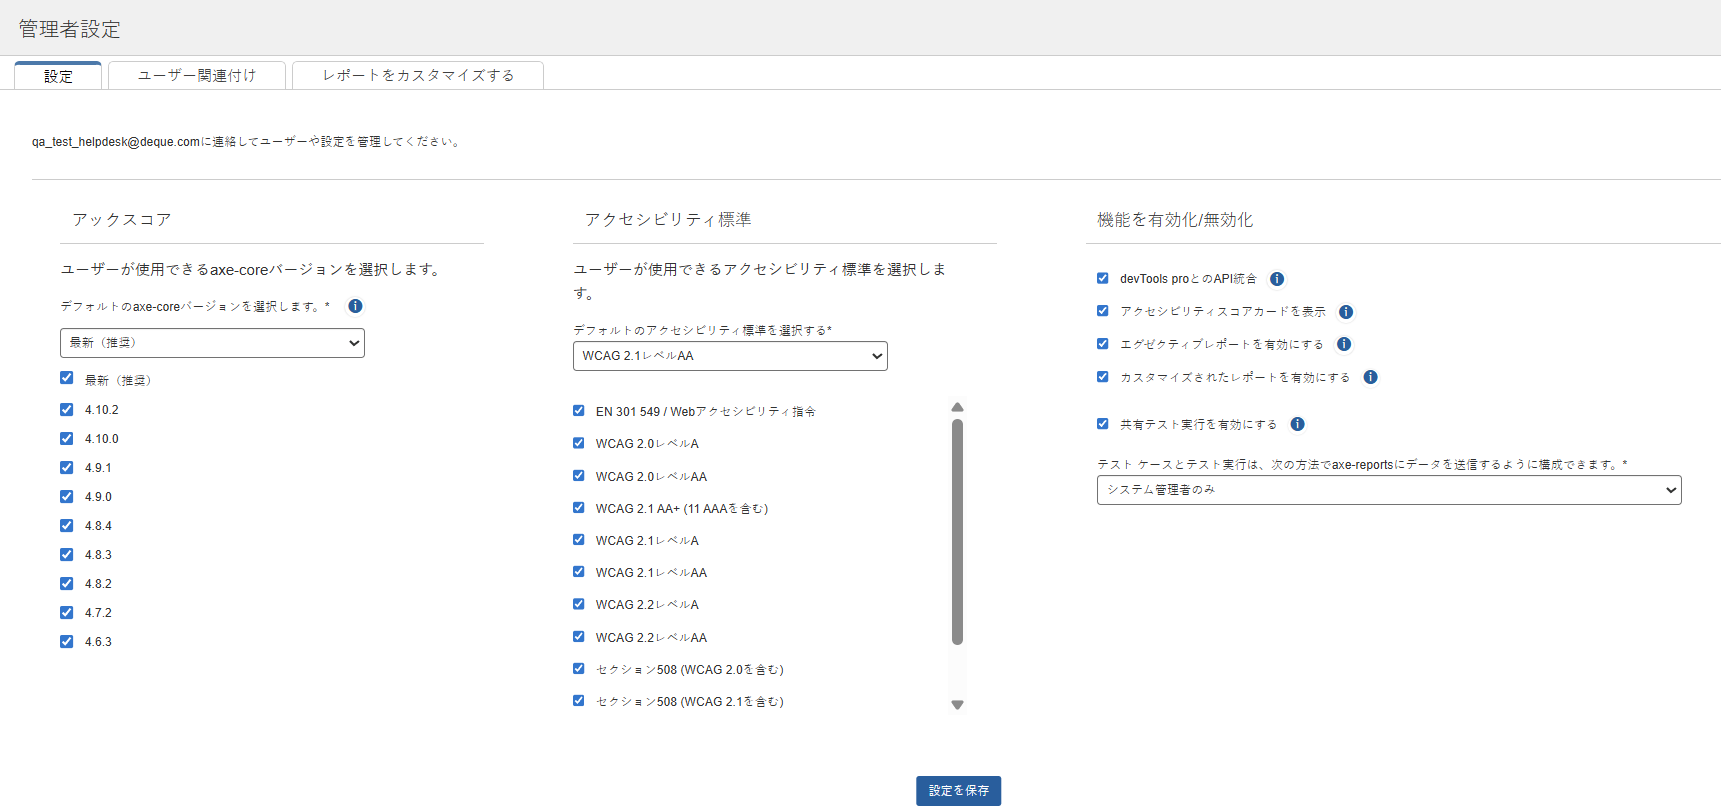Image resolution: width=1721 pixels, height=806 pixels.
Task: Expand the システム管理者のみ dropdown
Action: tap(1388, 490)
